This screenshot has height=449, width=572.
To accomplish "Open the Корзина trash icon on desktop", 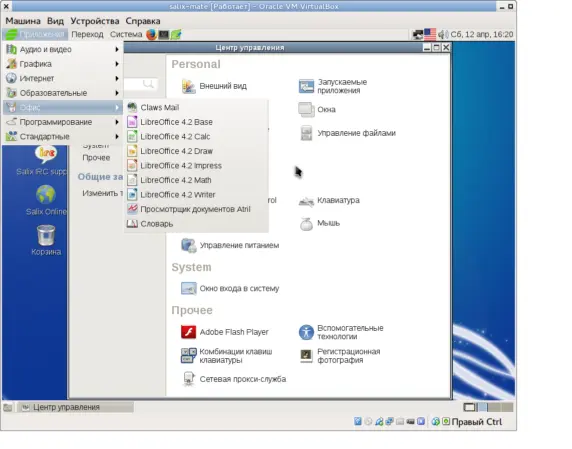I will 46,240.
